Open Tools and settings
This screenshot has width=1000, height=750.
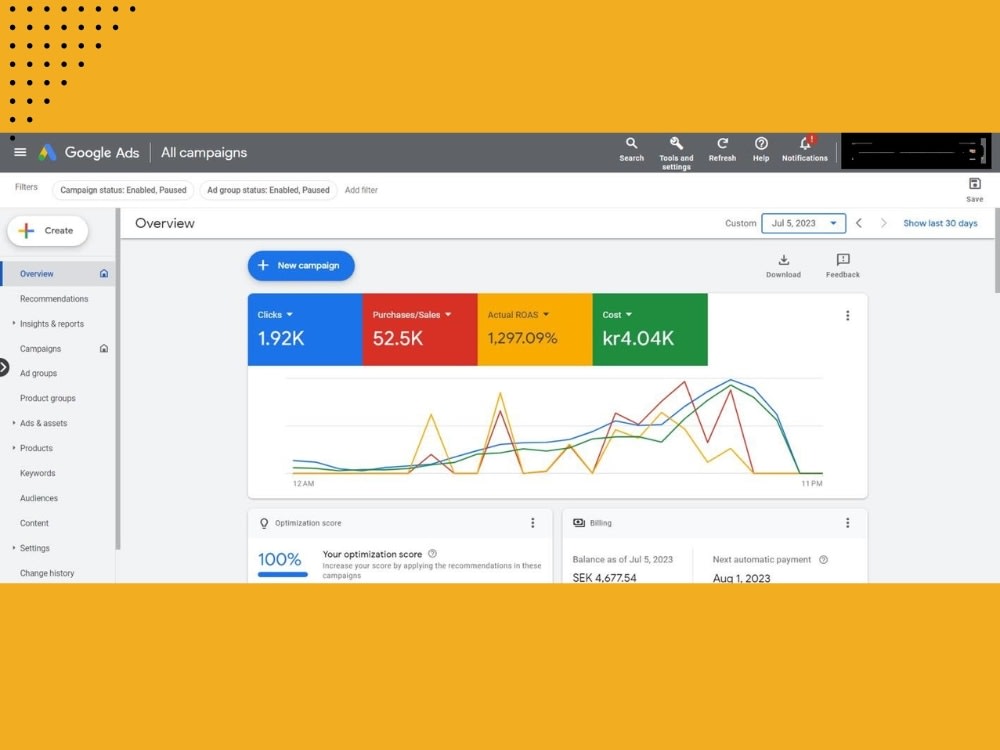(x=676, y=153)
